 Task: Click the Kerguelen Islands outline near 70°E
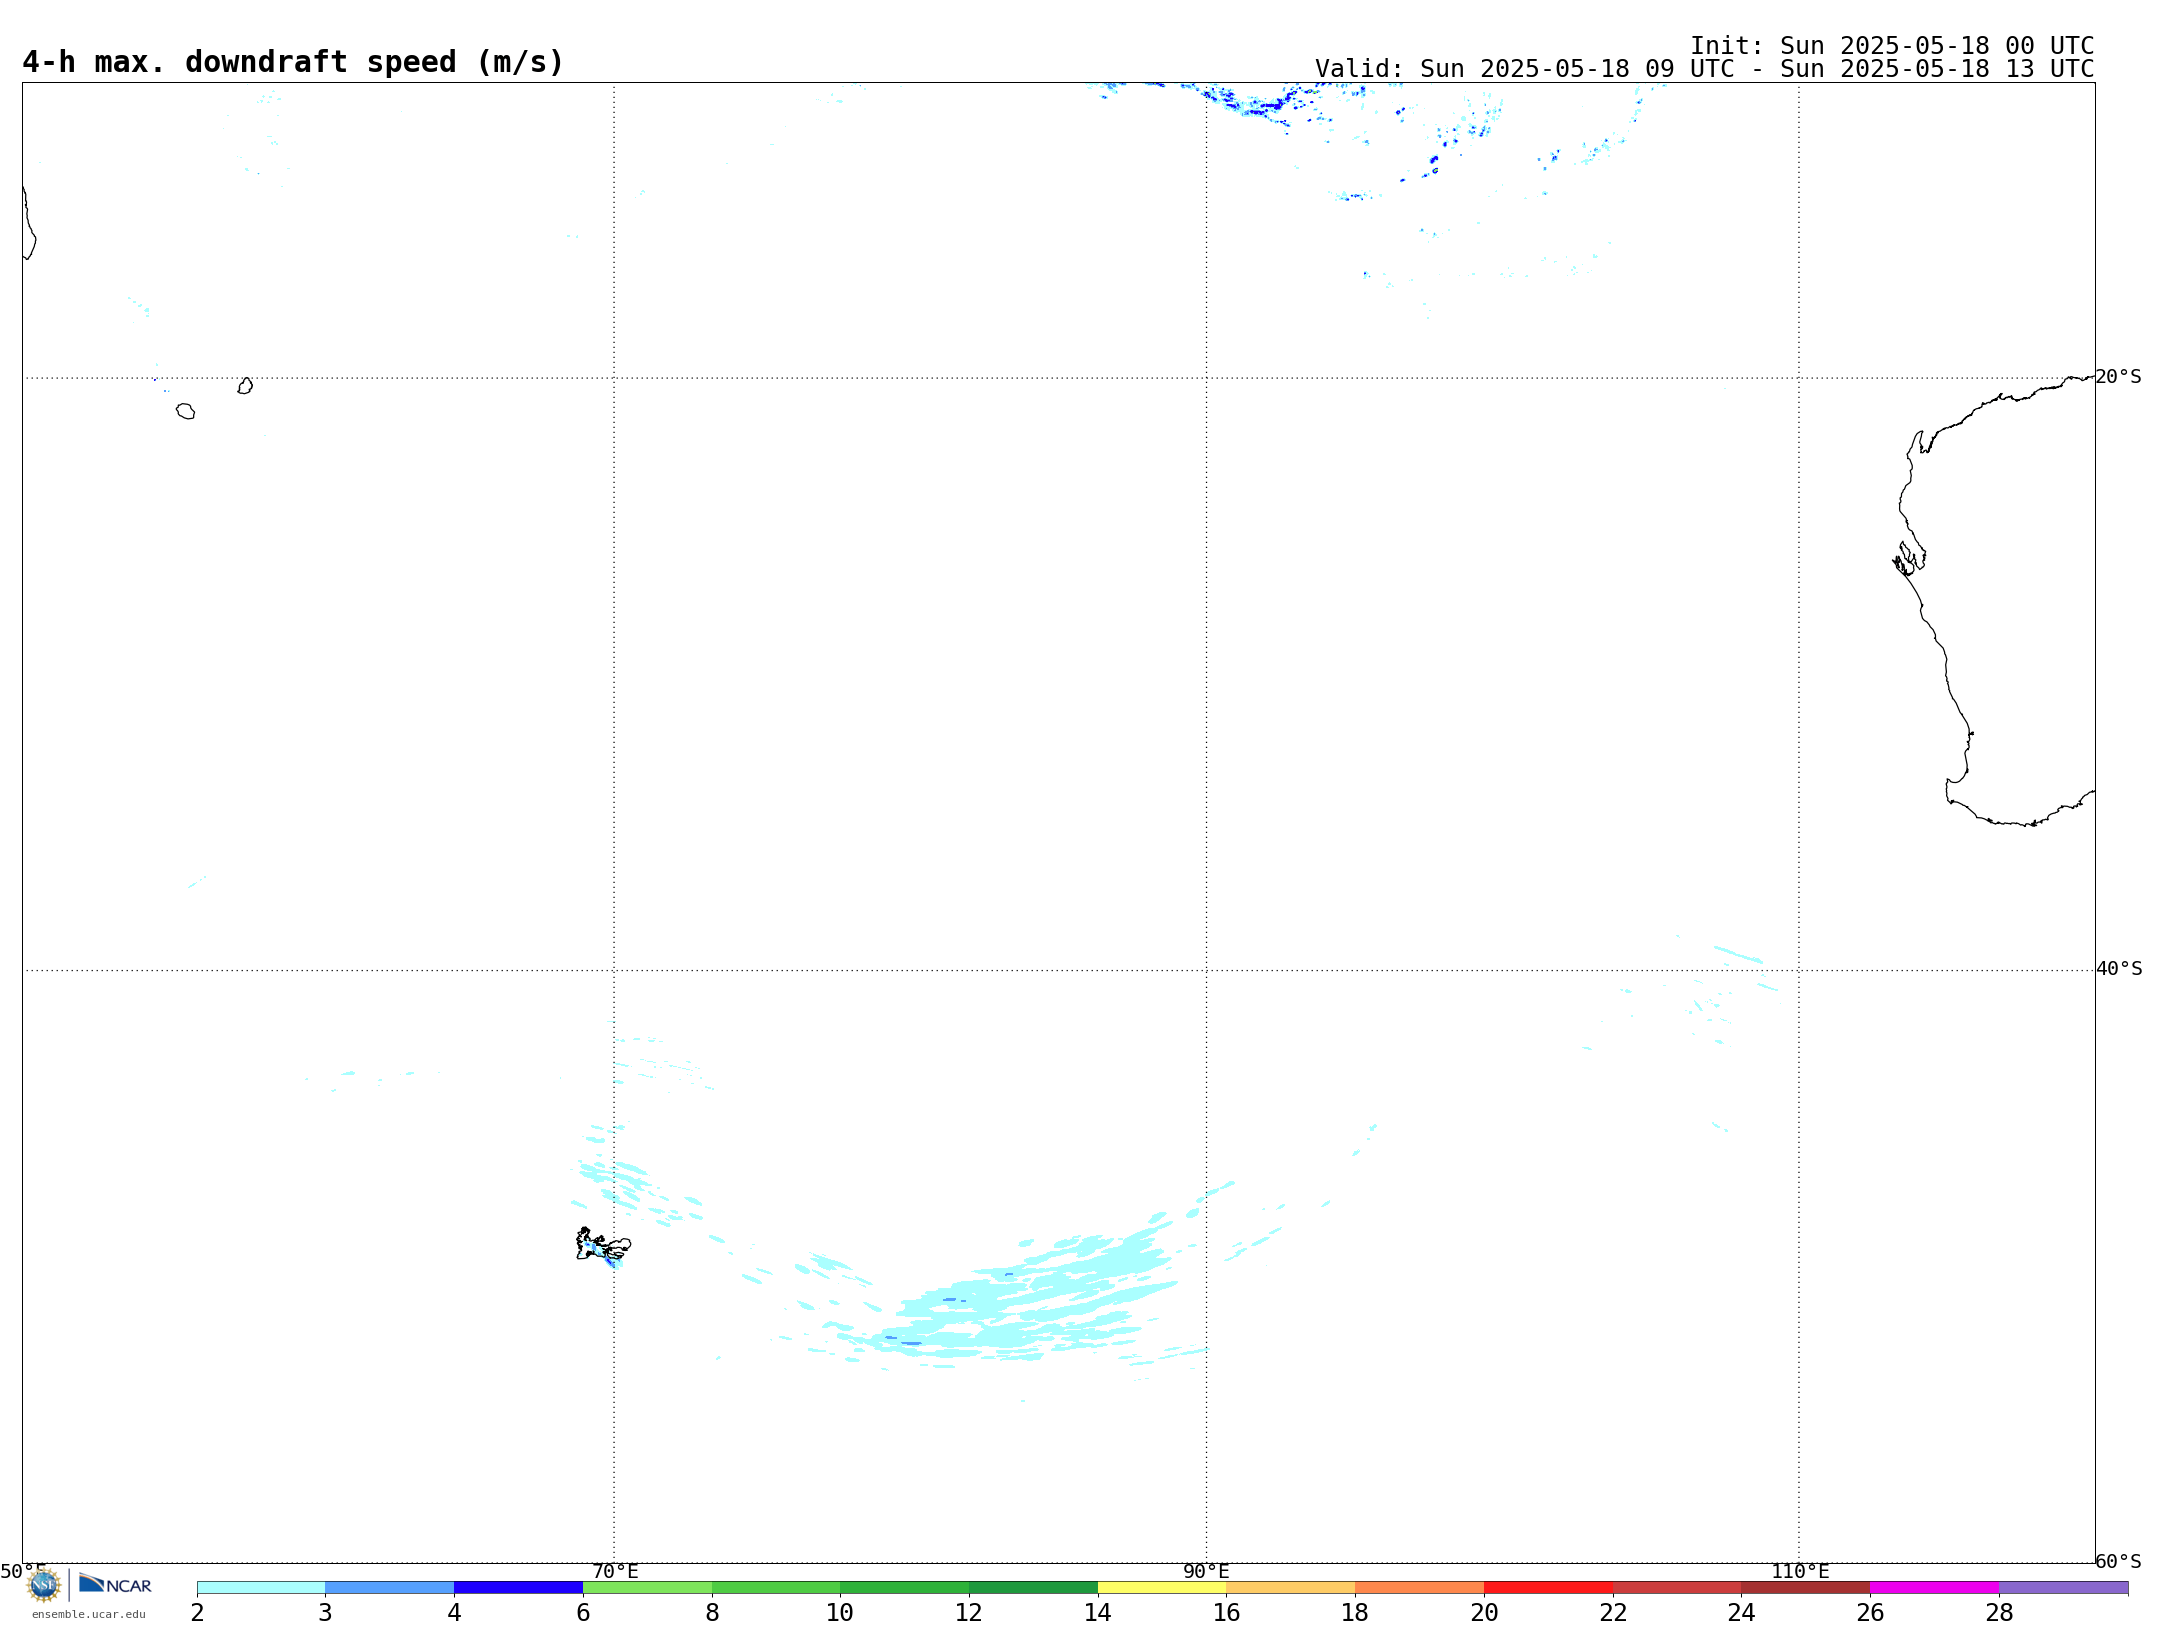[603, 1245]
